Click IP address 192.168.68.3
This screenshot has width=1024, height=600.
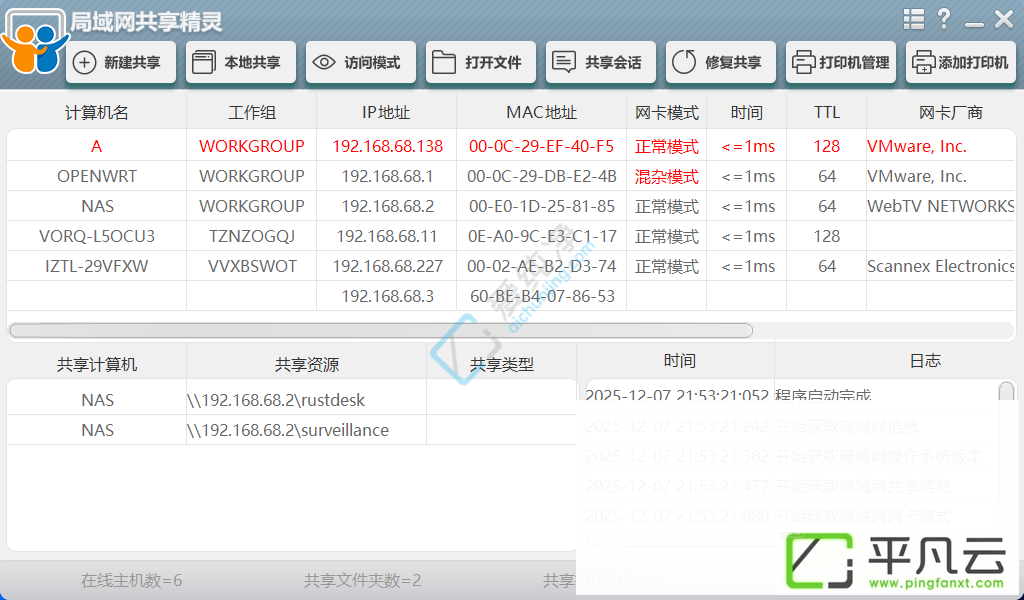387,296
